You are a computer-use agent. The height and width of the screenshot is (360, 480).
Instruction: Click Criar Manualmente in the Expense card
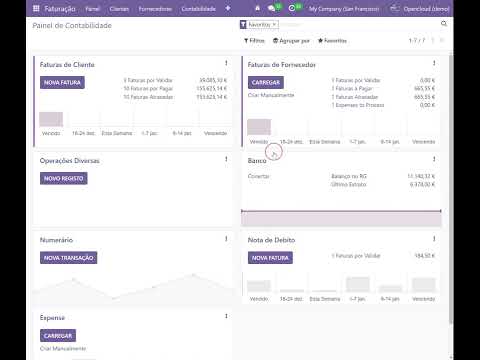click(x=63, y=349)
